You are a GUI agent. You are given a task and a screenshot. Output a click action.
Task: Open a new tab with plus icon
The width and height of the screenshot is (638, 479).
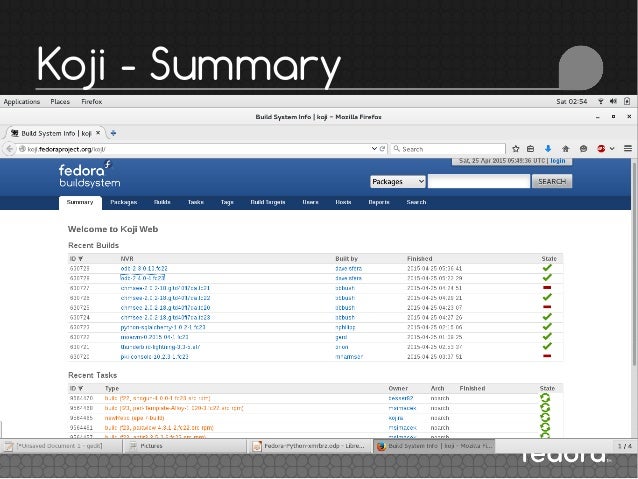[114, 133]
